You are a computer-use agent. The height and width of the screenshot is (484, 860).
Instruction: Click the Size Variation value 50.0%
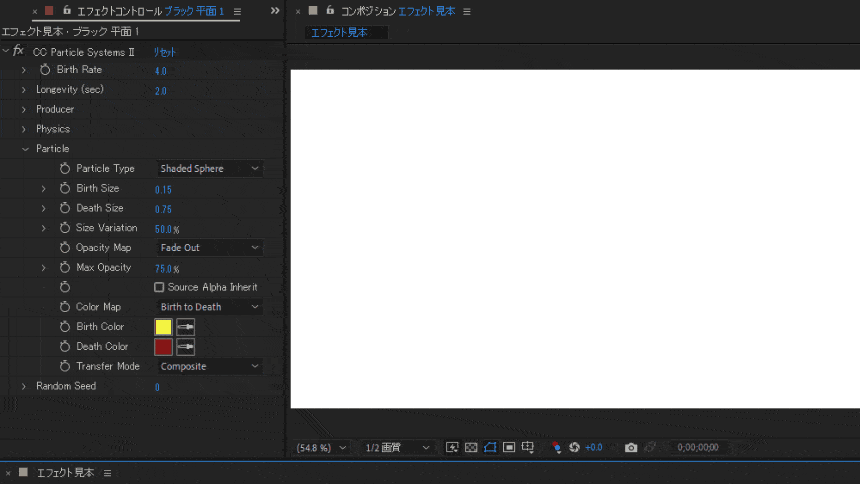coord(167,229)
